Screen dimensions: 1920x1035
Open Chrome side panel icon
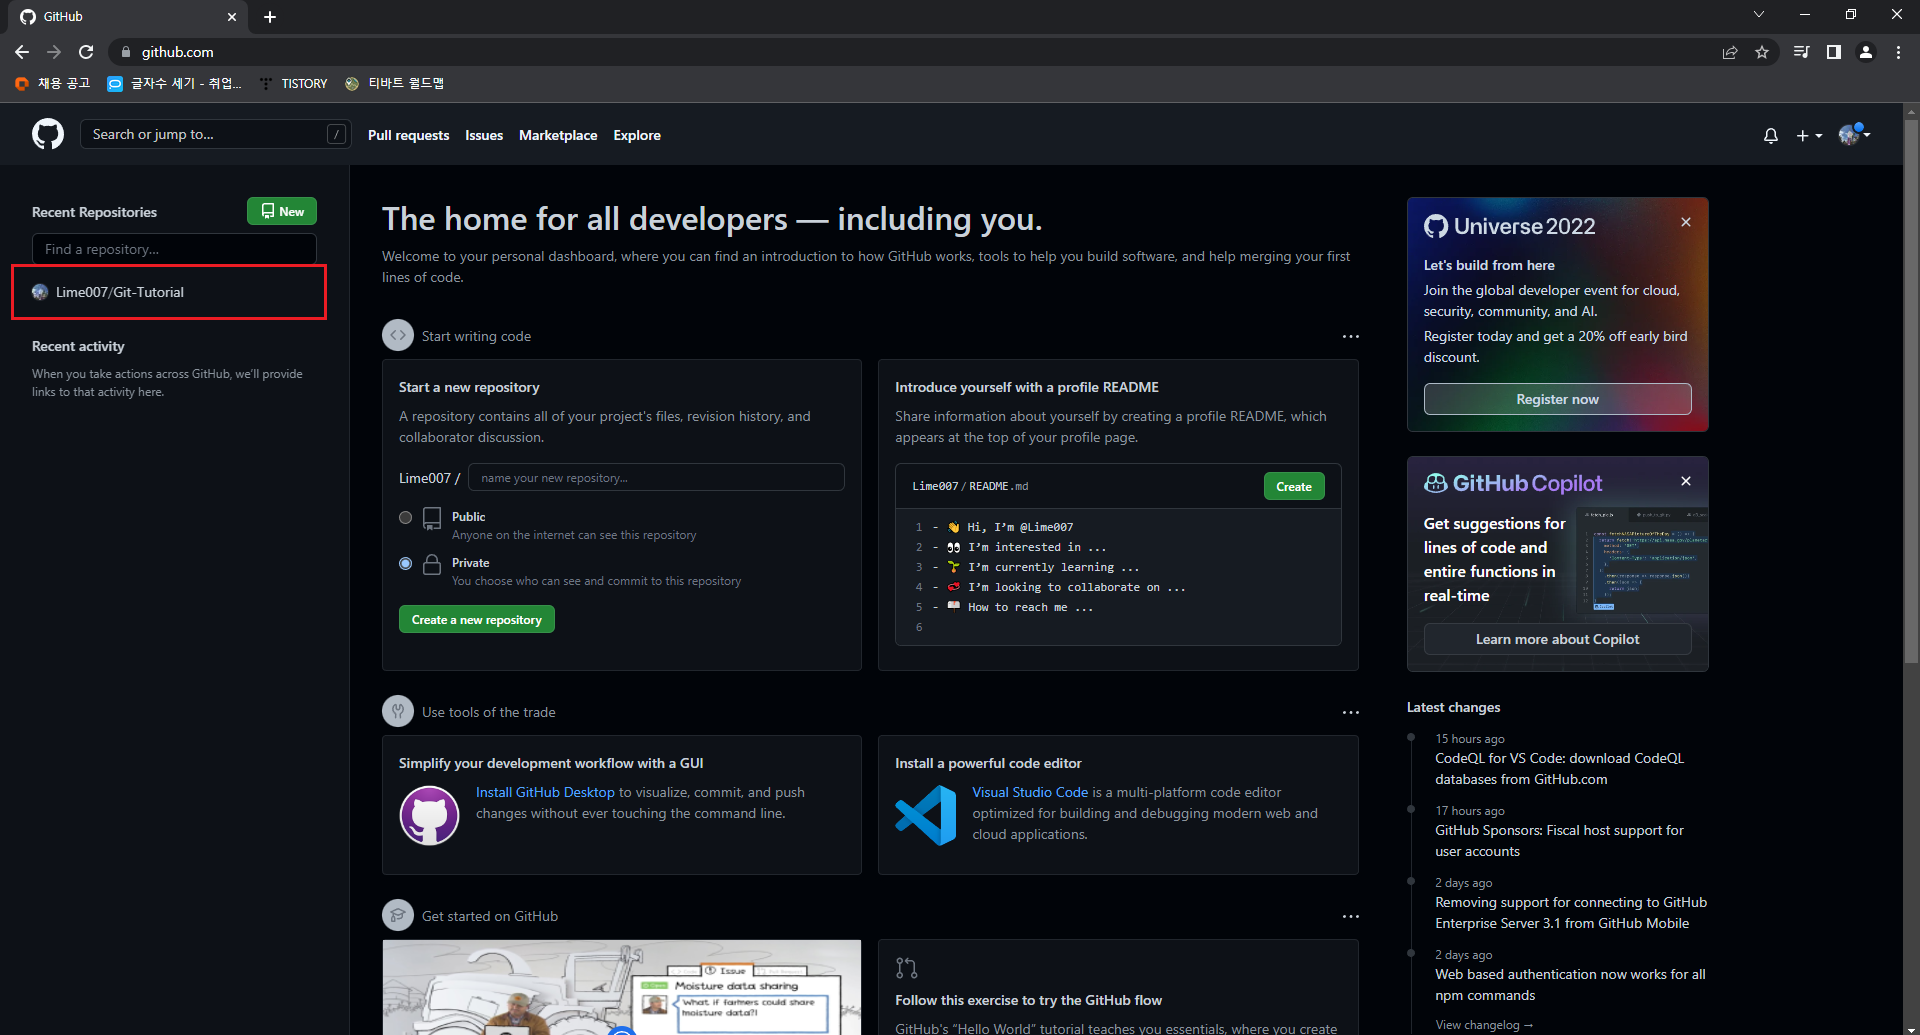[1834, 52]
